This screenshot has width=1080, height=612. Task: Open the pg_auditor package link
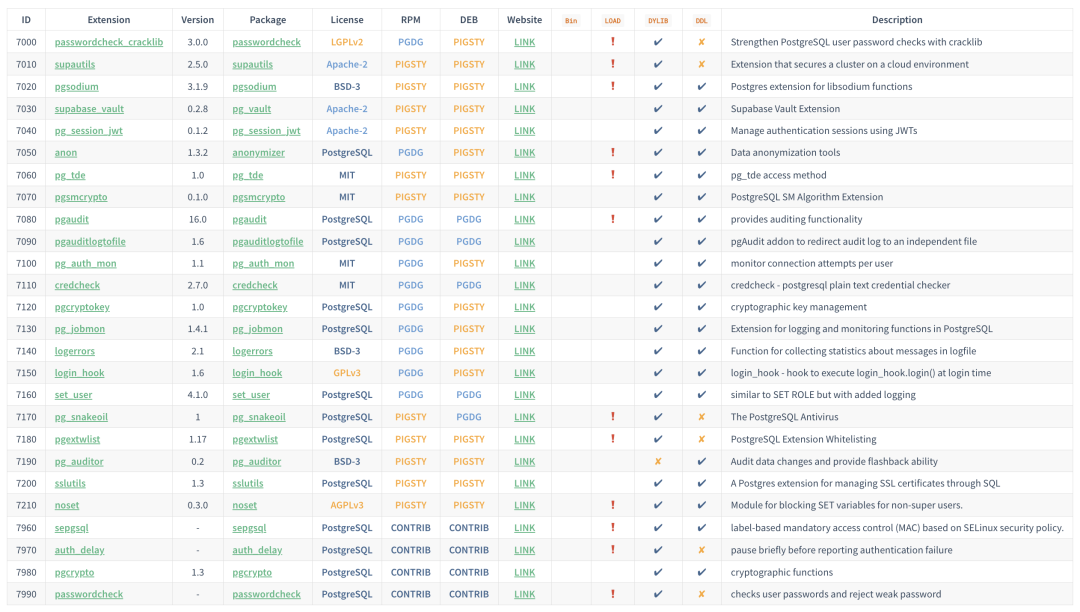[x=257, y=462]
